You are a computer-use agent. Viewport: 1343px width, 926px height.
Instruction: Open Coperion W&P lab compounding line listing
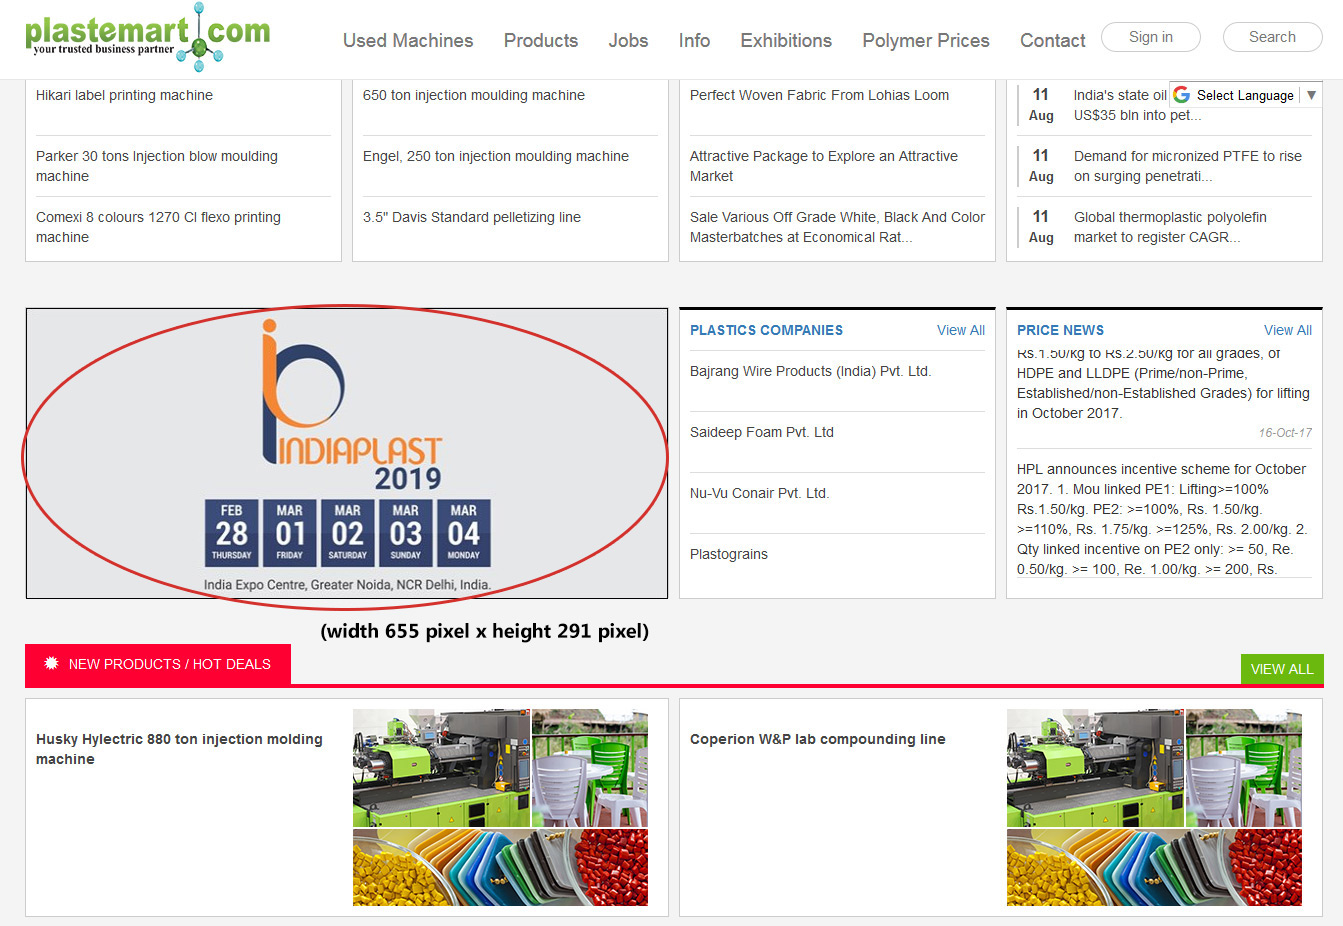coord(817,739)
